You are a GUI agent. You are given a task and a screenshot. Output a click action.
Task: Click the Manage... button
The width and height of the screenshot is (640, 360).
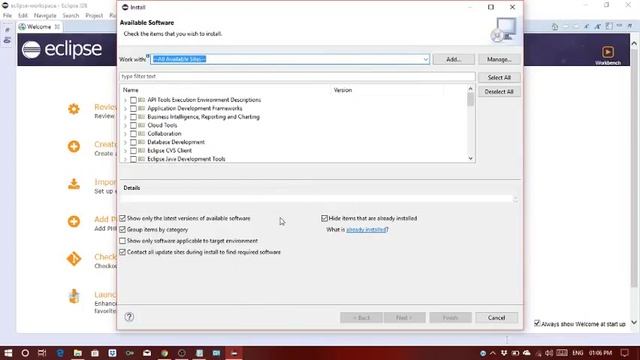(499, 59)
